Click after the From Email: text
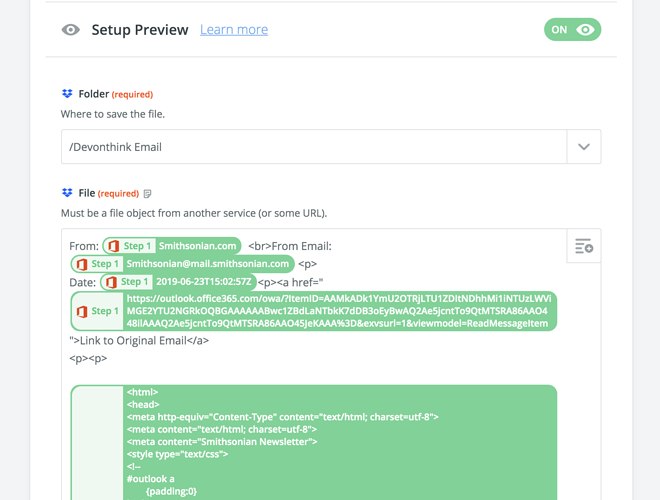 tap(333, 246)
